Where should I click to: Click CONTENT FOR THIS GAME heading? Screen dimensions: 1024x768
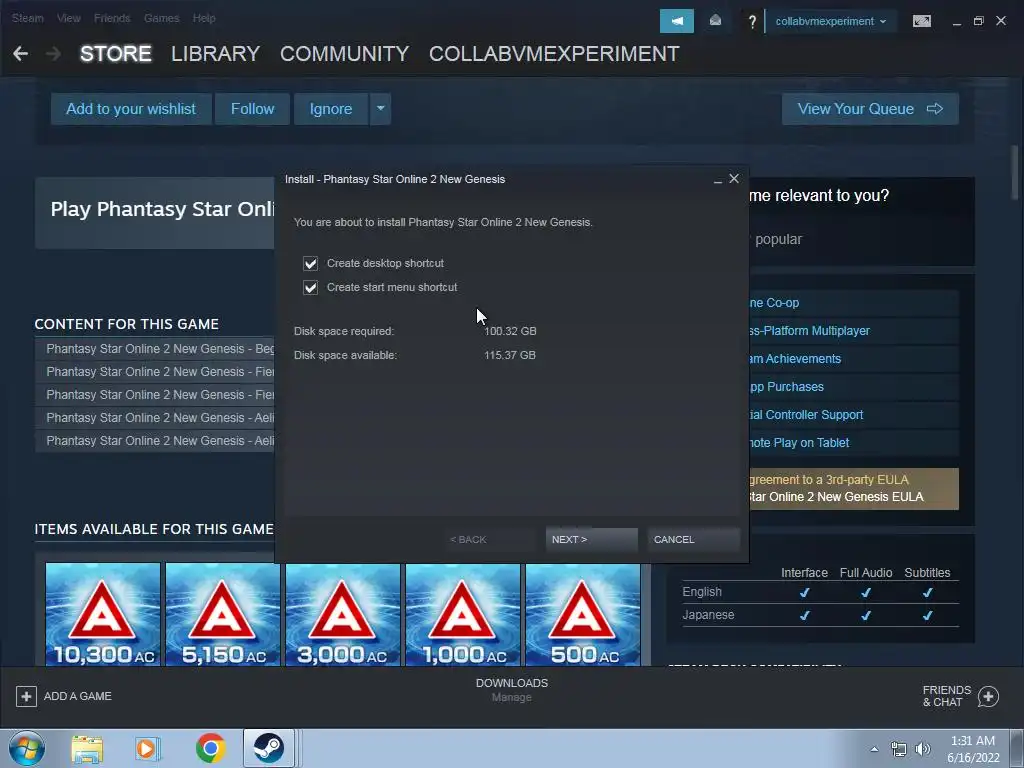tap(127, 324)
